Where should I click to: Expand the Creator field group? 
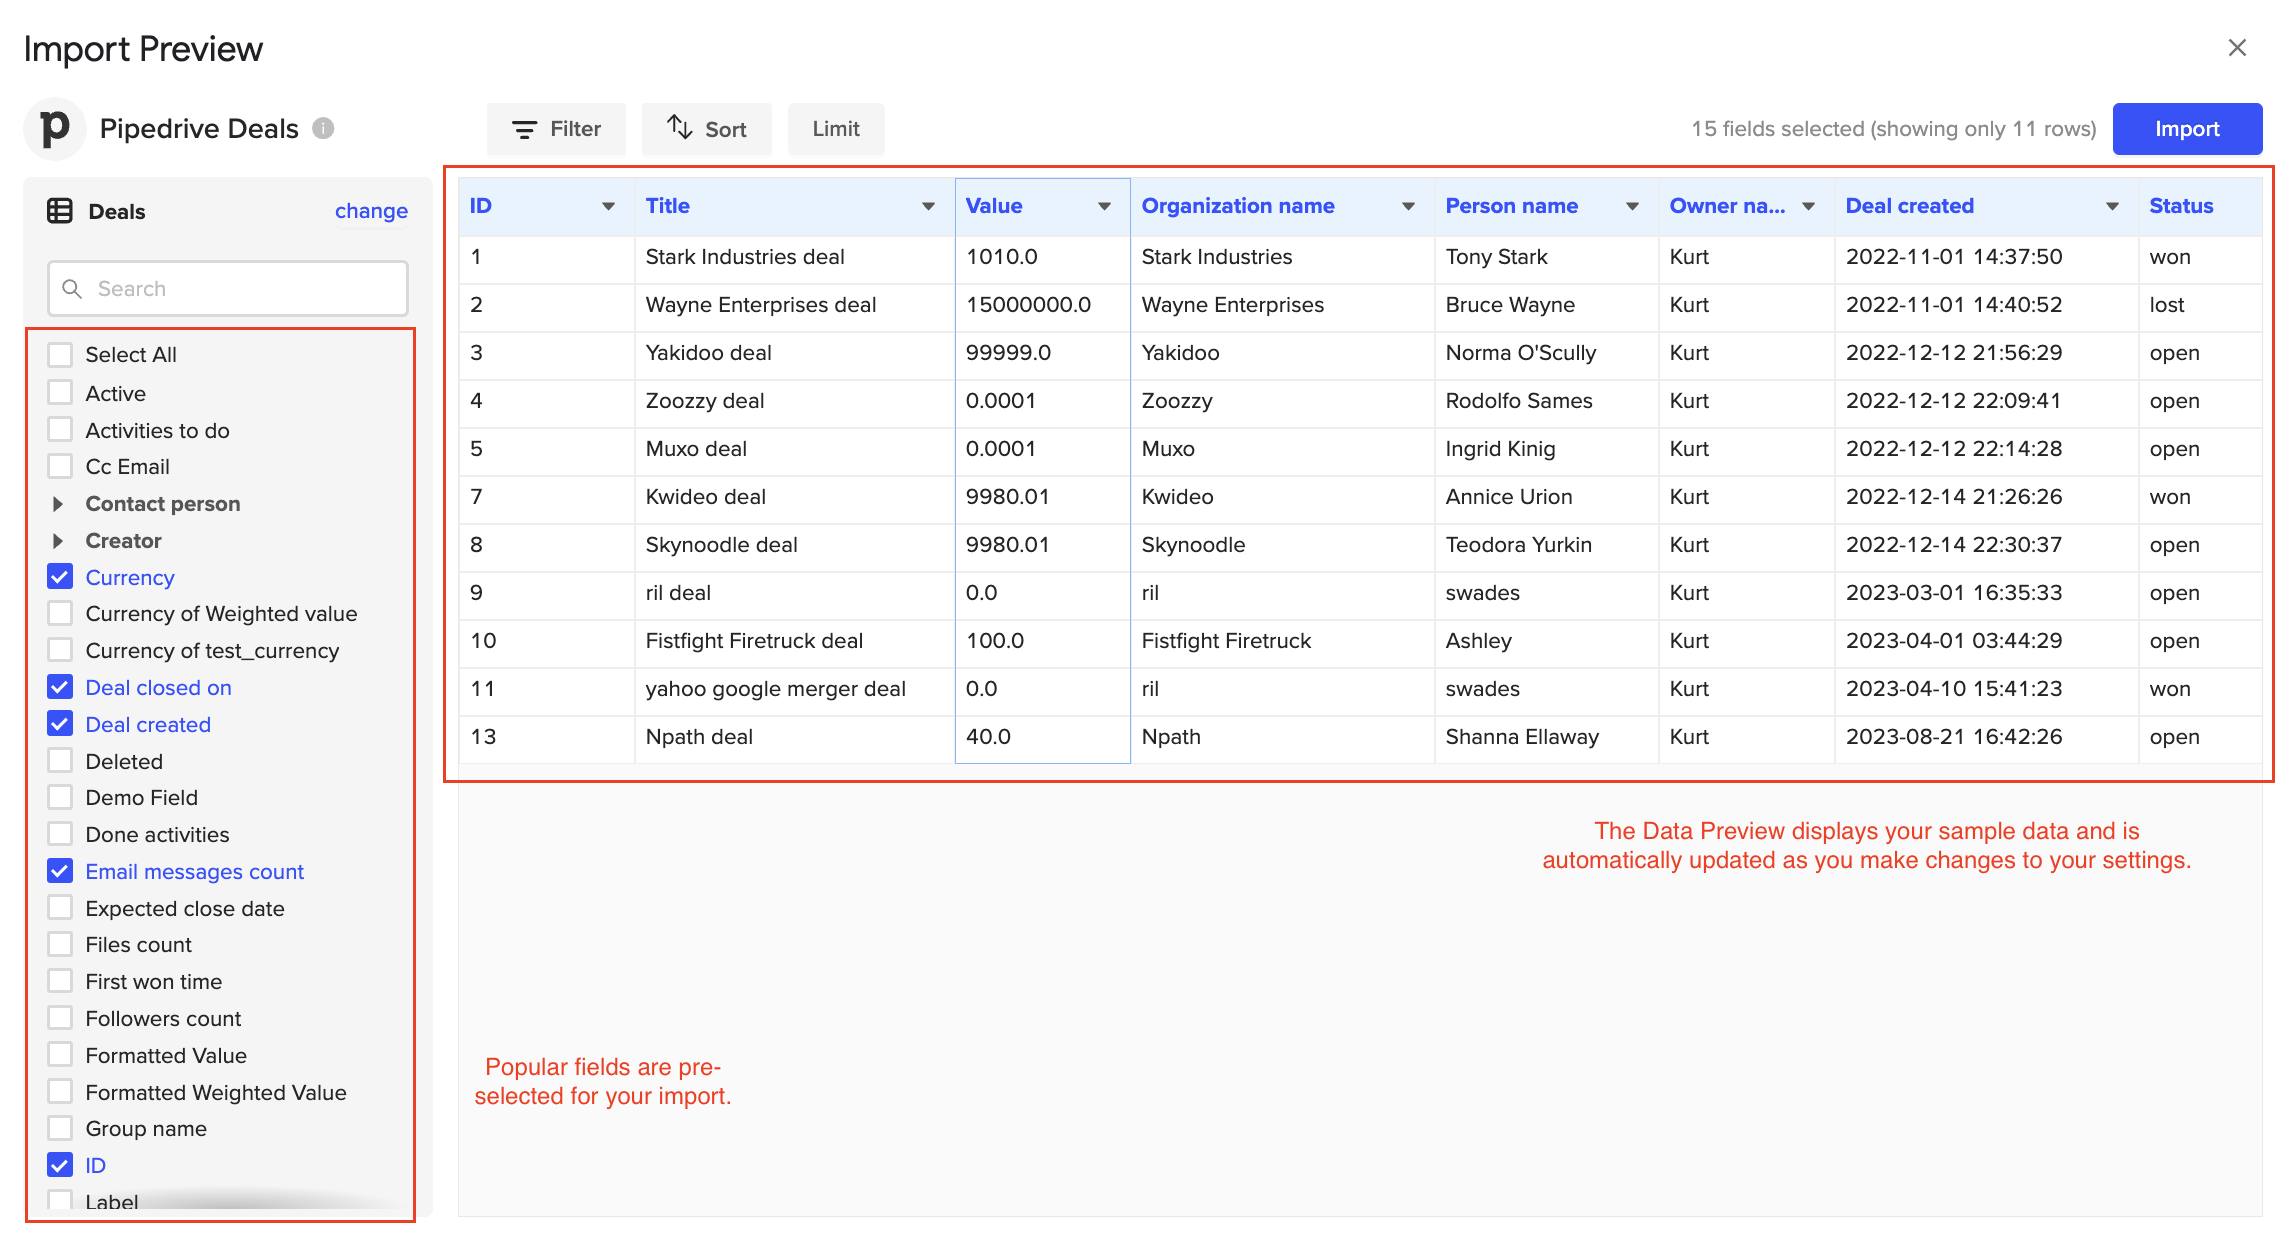click(58, 541)
